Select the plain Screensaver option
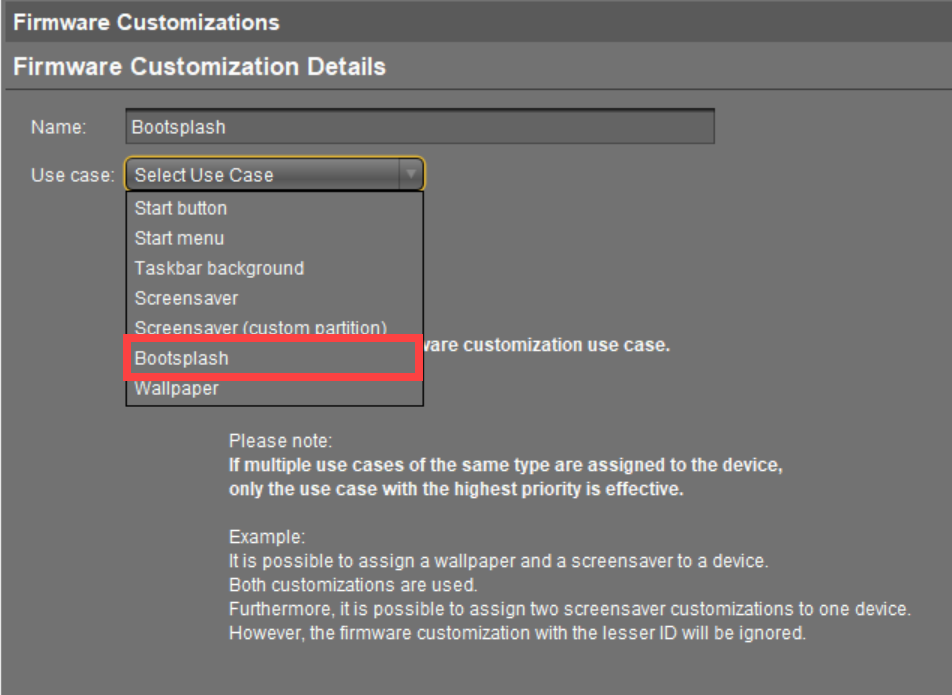Viewport: 952px width, 695px height. [187, 298]
